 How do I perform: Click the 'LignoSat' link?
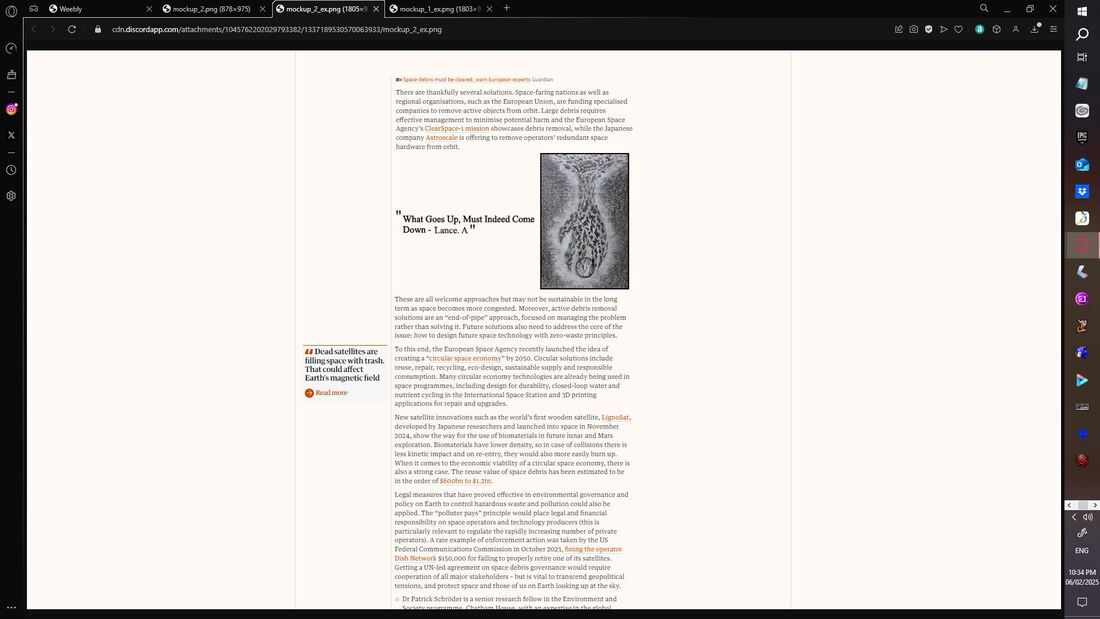tap(615, 418)
